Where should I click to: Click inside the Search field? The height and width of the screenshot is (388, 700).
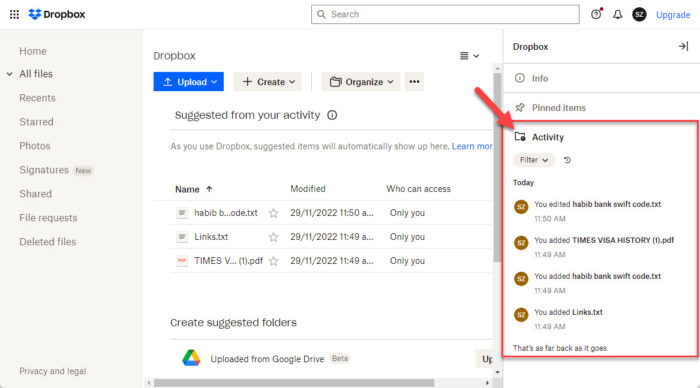click(445, 14)
